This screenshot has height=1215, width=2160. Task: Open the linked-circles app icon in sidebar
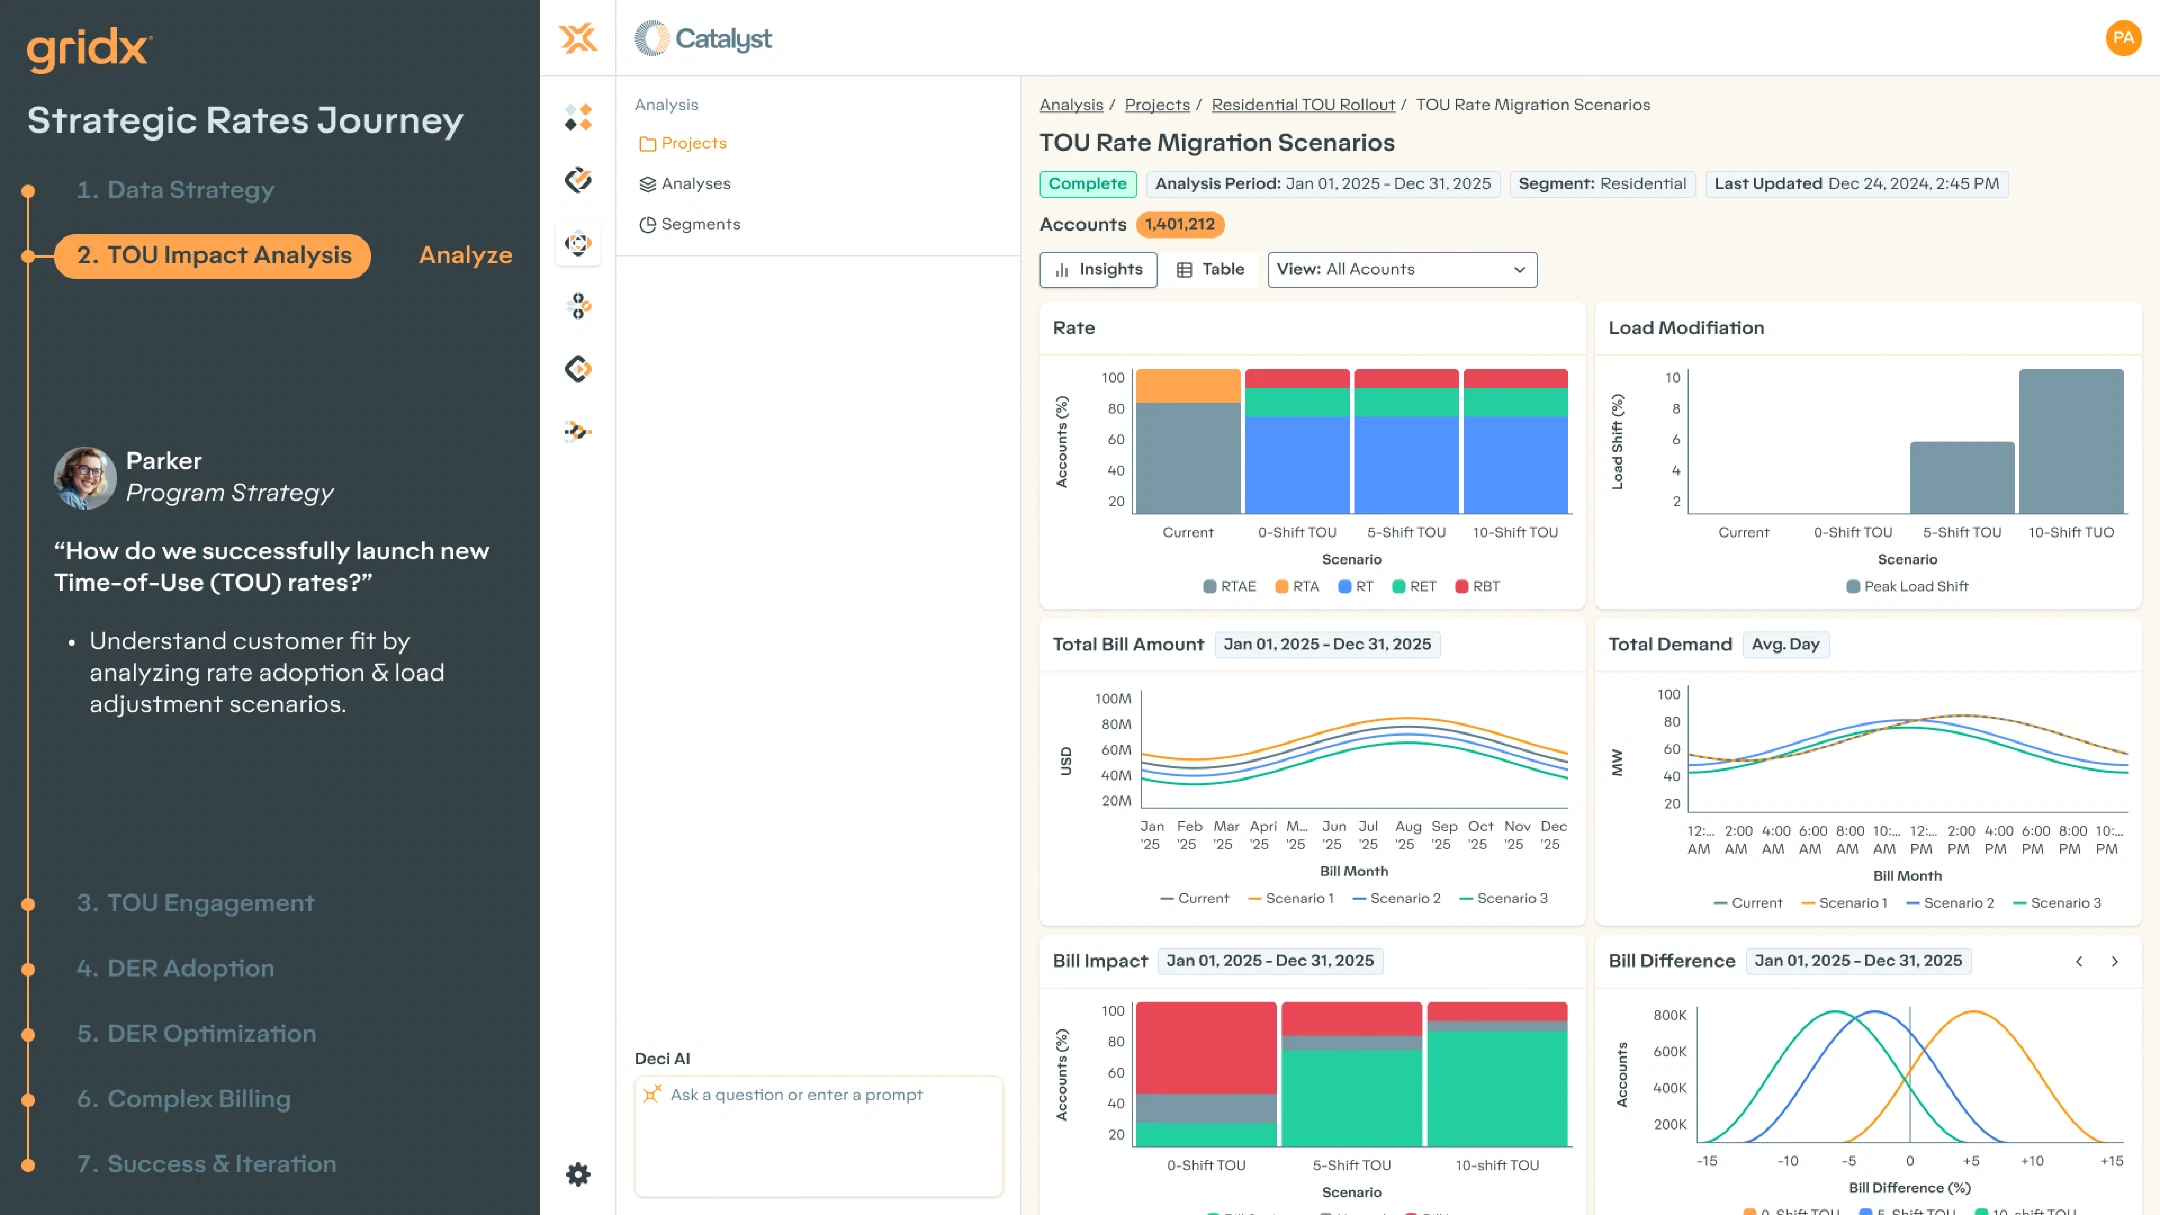pyautogui.click(x=578, y=306)
